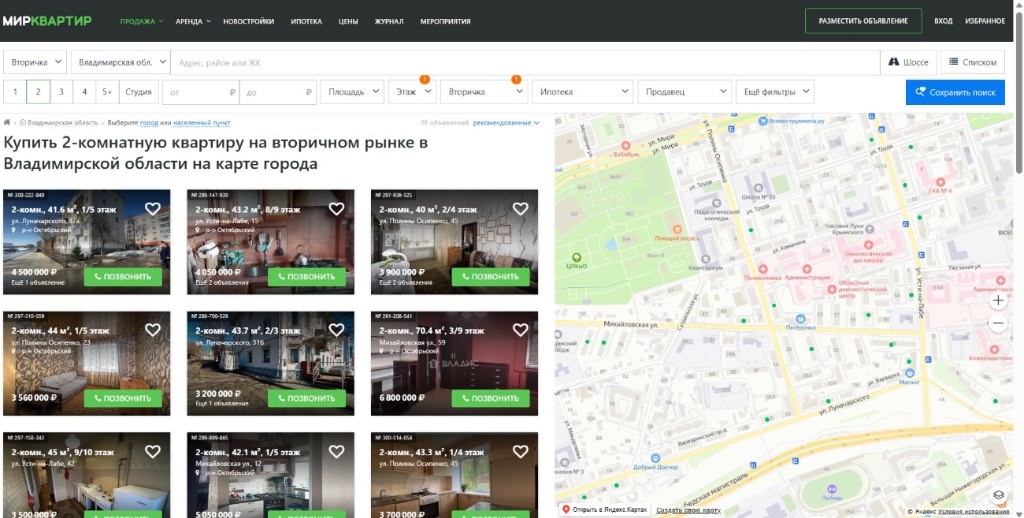Screen dimensions: 1024x518
Task: Click the Магнит store marker on map
Action: 909,373
